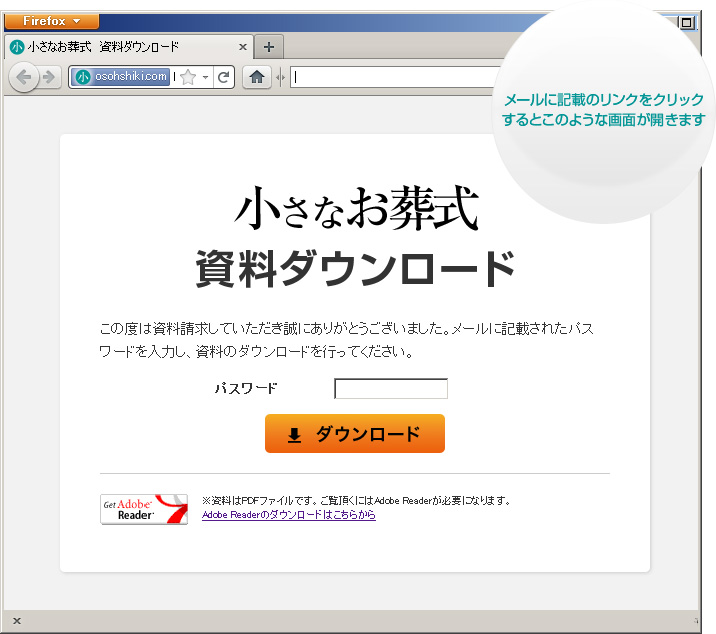Click the パスワード label
This screenshot has width=716, height=634.
(246, 388)
